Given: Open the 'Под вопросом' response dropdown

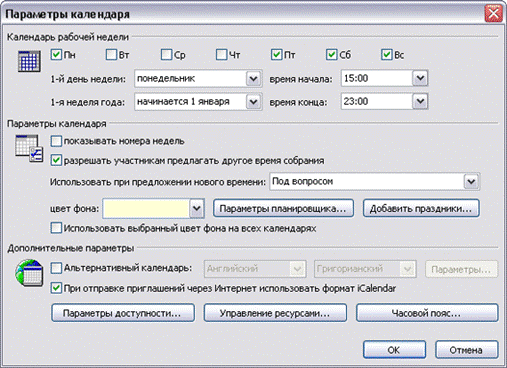Looking at the screenshot, I should tap(471, 182).
